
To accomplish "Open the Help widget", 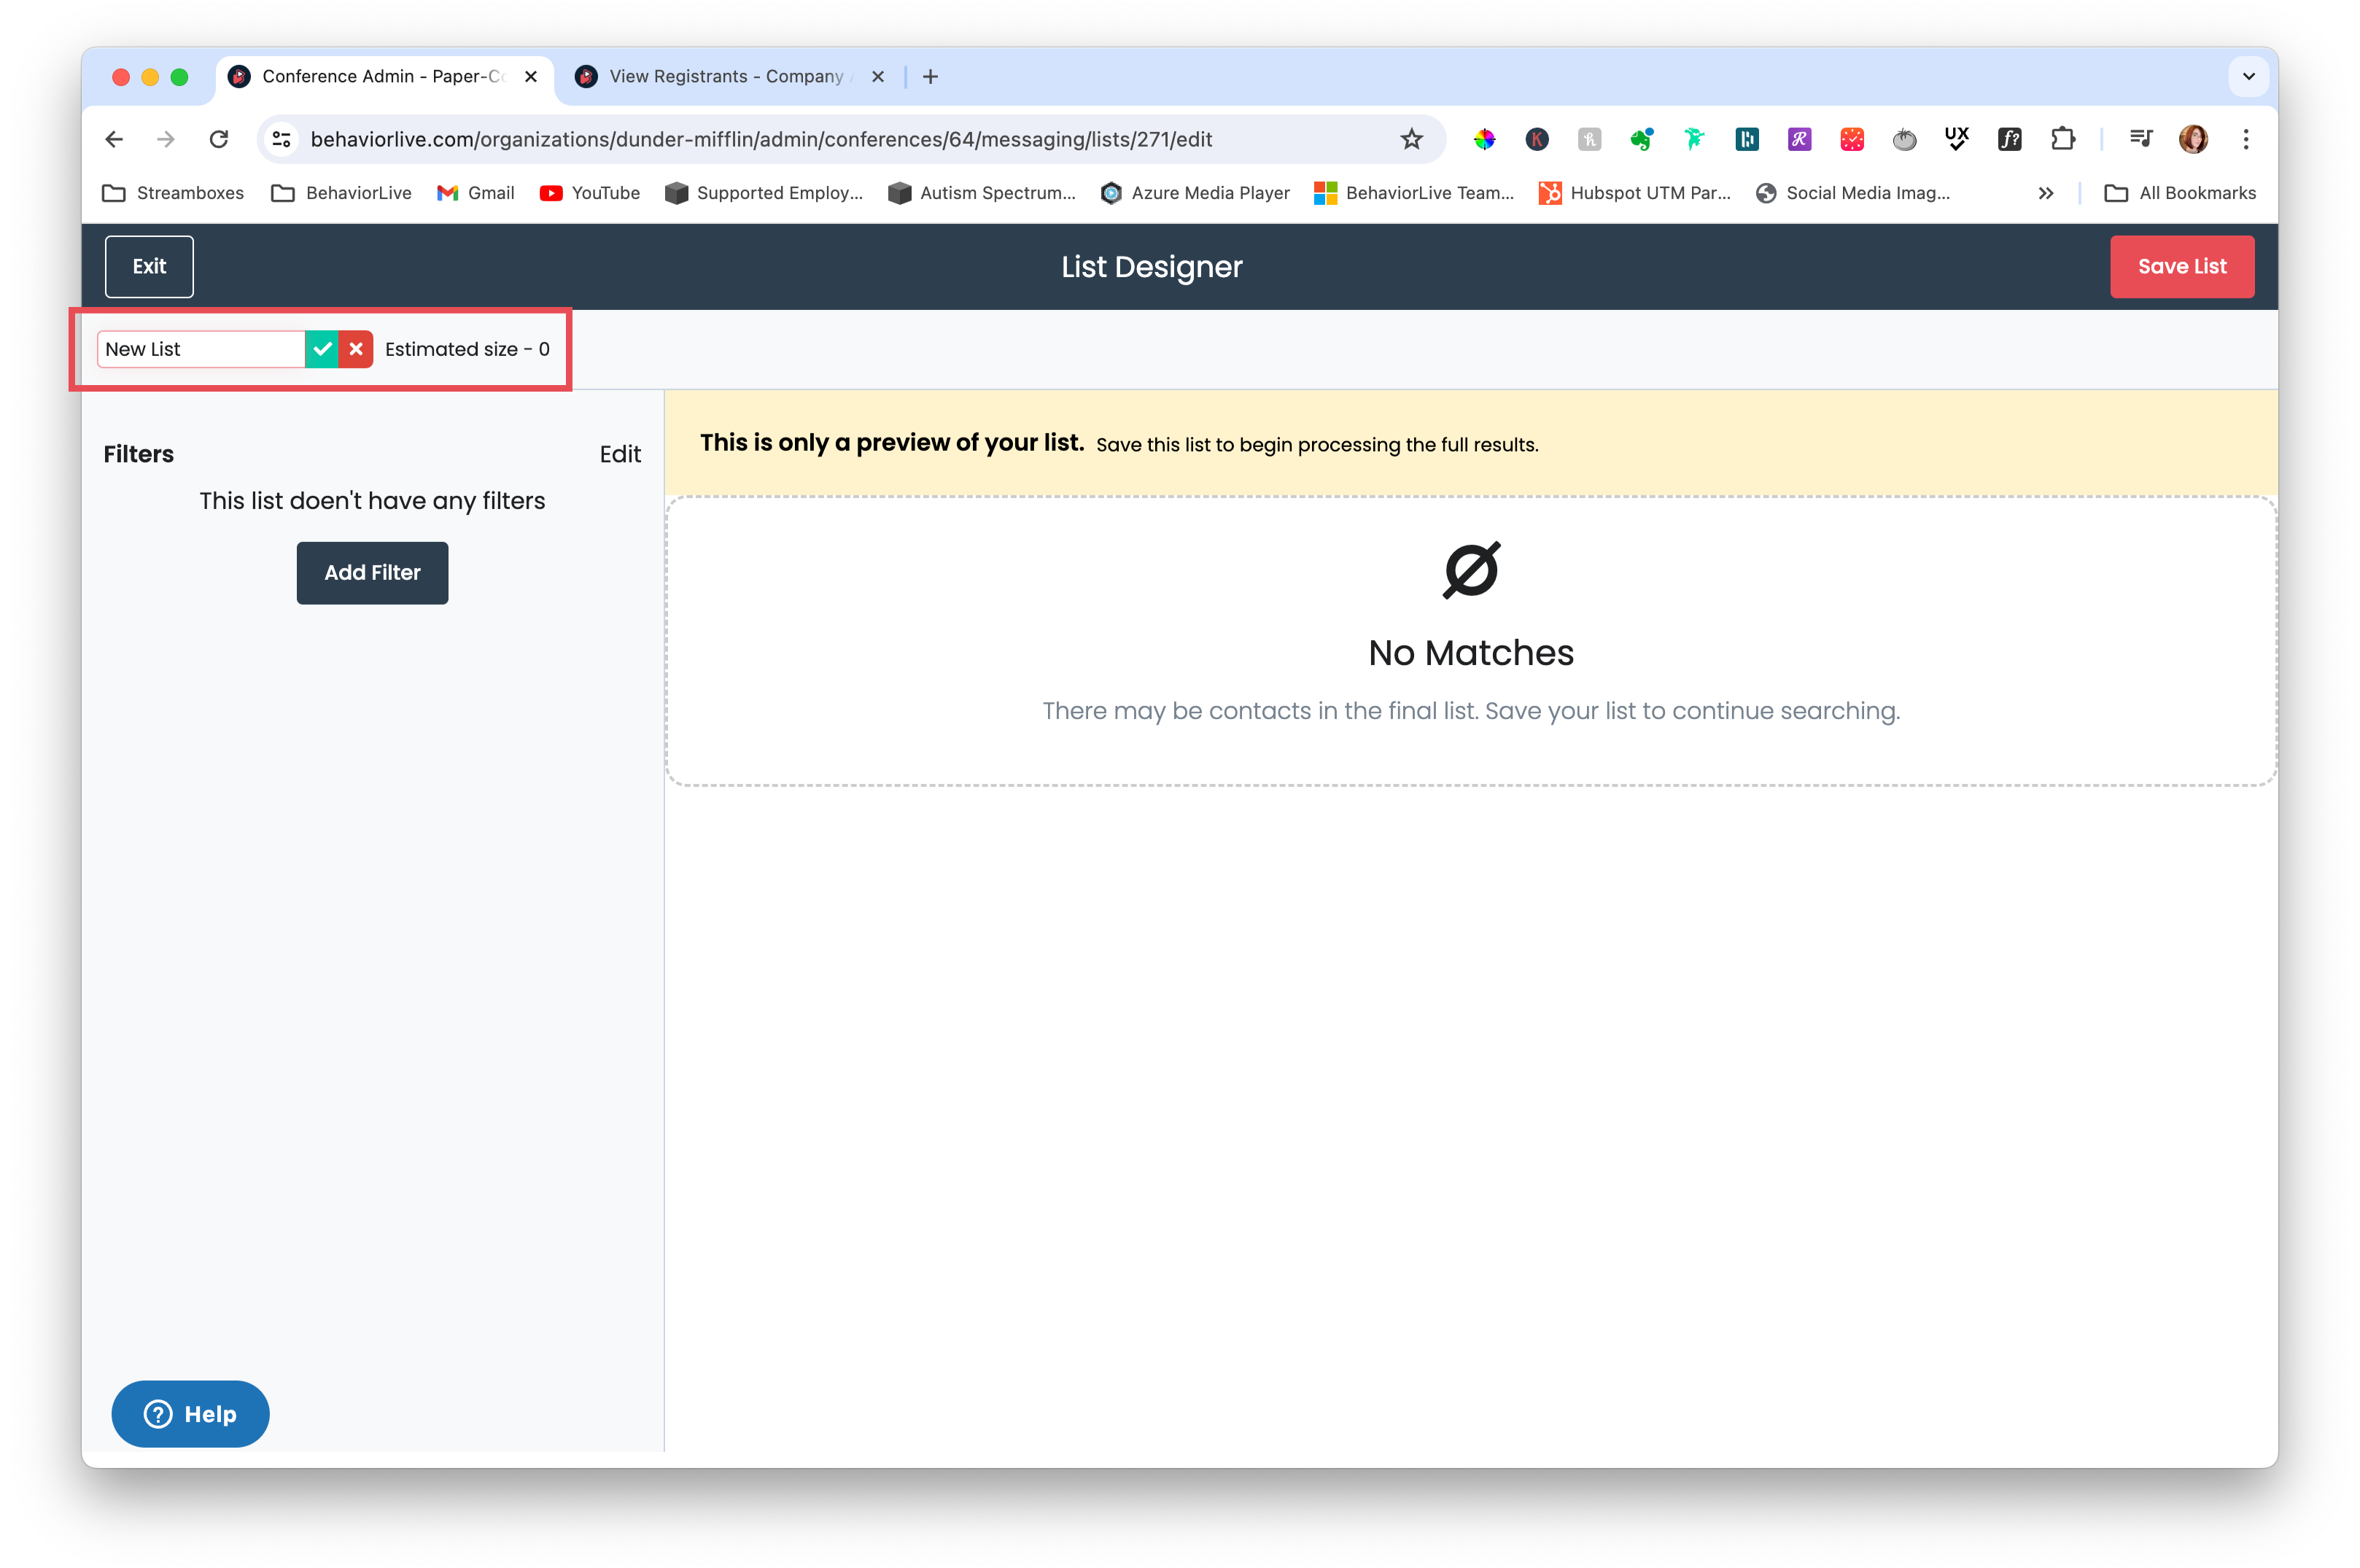I will click(x=190, y=1414).
